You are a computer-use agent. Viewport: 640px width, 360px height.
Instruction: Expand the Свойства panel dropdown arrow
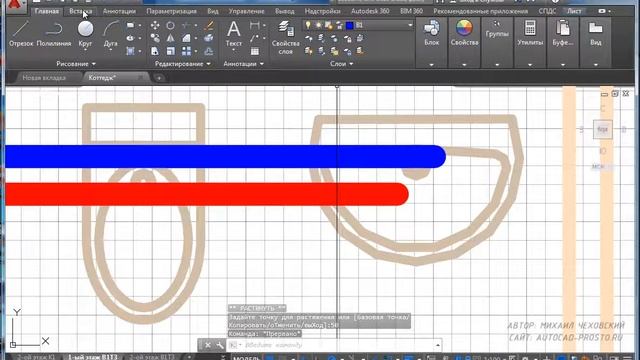coord(464,65)
